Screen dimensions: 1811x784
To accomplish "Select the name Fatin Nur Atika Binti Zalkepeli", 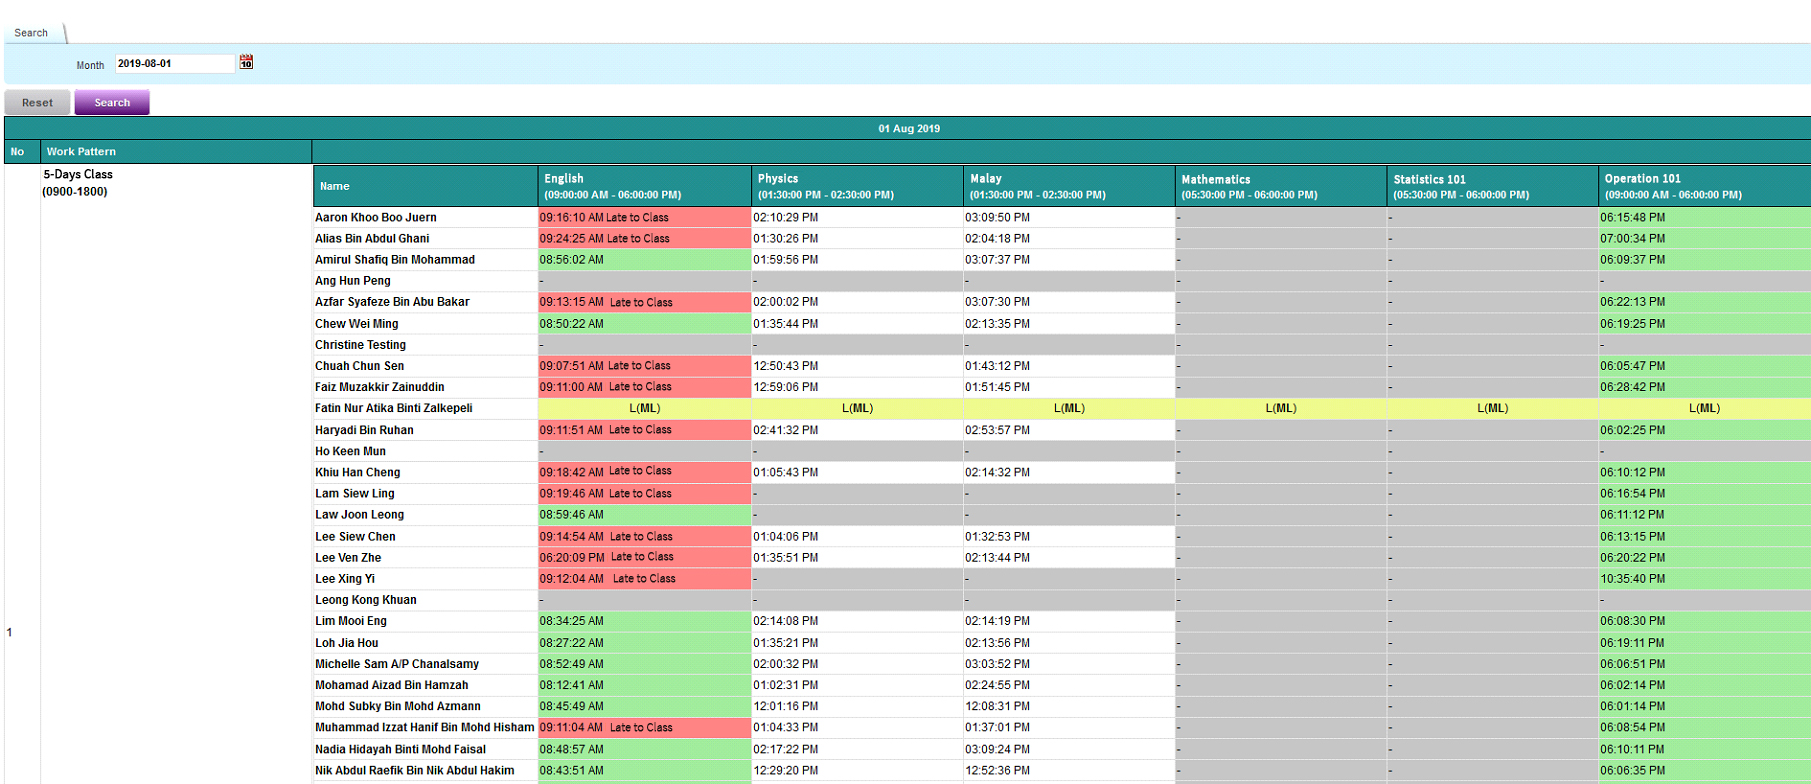I will 393,408.
